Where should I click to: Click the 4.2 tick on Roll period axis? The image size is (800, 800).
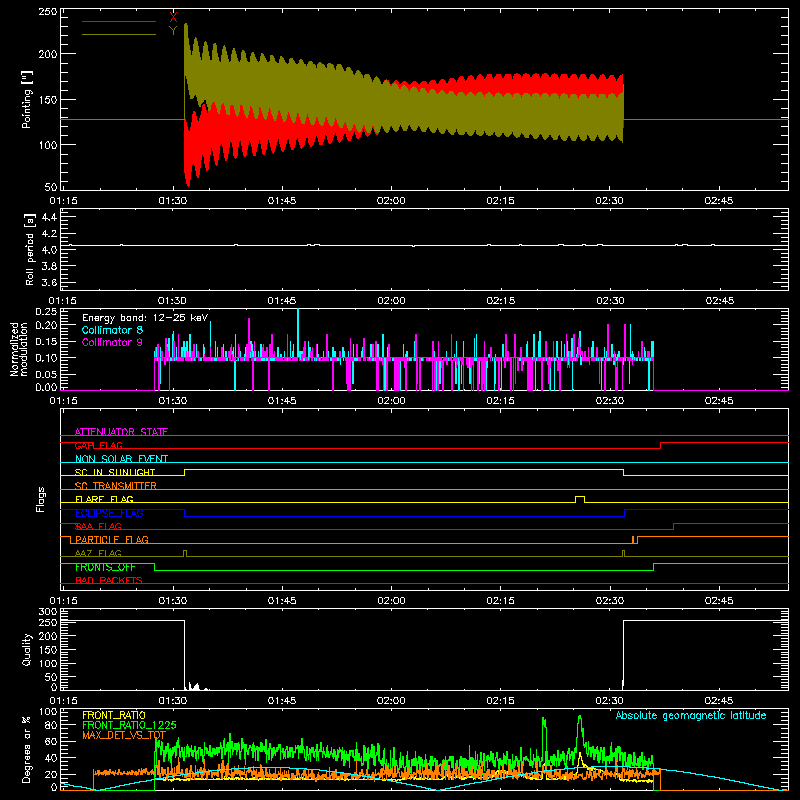(x=49, y=234)
